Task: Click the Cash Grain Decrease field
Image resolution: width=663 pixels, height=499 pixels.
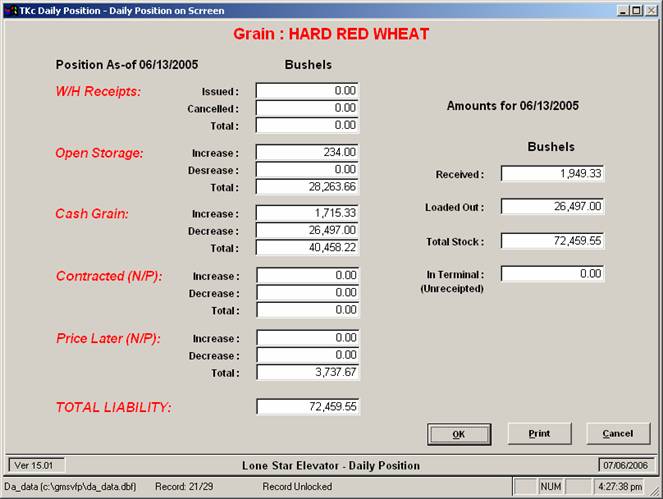Action: (x=307, y=231)
